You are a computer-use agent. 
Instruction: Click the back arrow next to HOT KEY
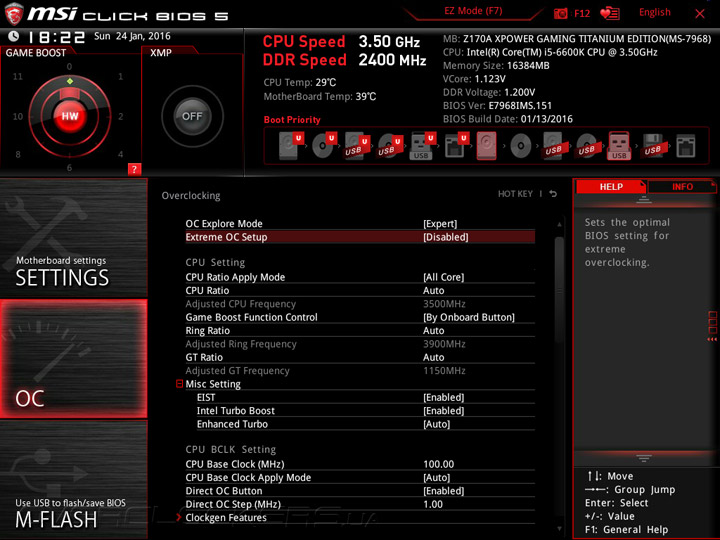(x=553, y=194)
